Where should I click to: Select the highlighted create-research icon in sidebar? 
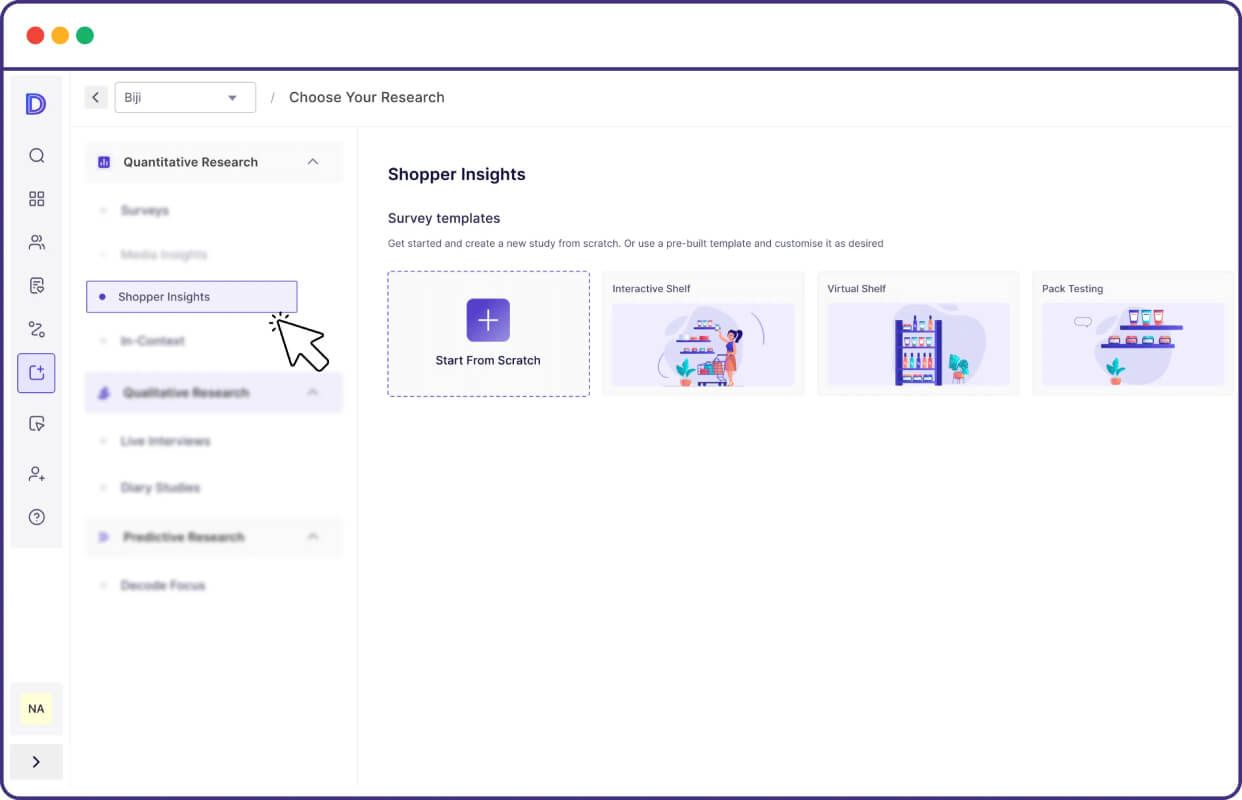[x=37, y=373]
